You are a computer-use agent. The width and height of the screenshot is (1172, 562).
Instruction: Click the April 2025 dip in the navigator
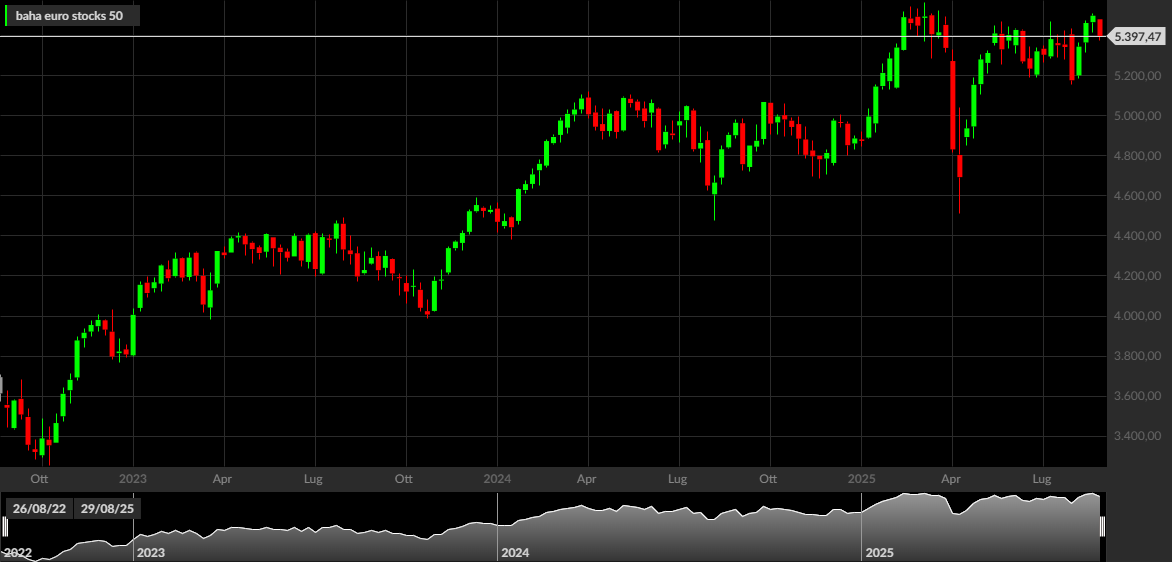(954, 512)
